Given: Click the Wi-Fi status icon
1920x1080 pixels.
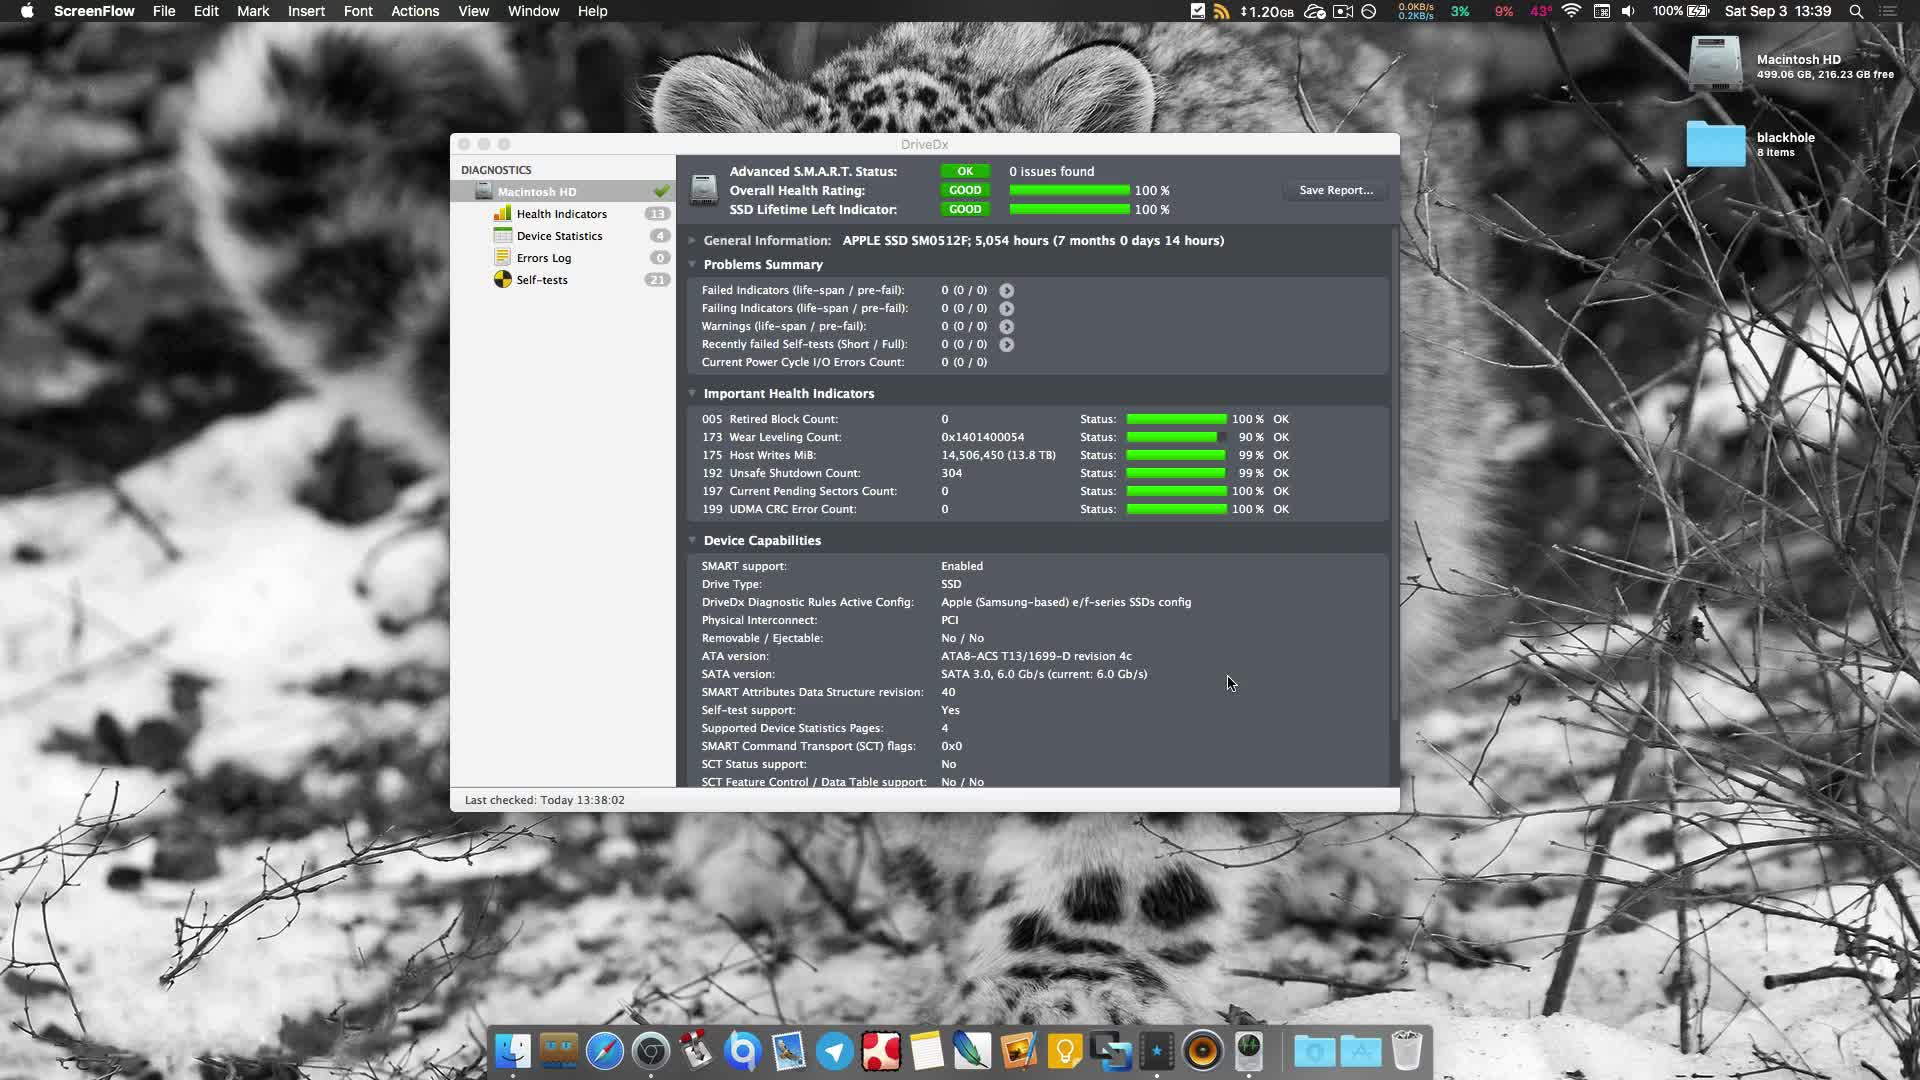Looking at the screenshot, I should click(x=1571, y=11).
